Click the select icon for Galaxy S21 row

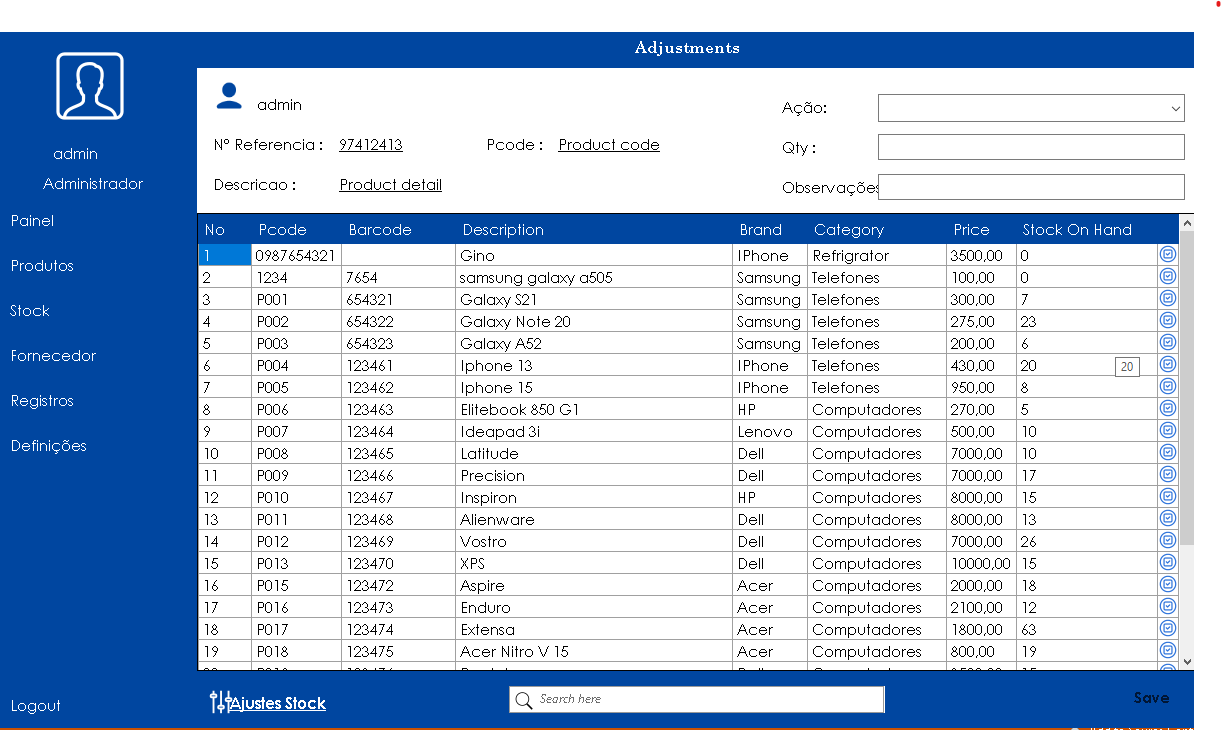(x=1167, y=299)
